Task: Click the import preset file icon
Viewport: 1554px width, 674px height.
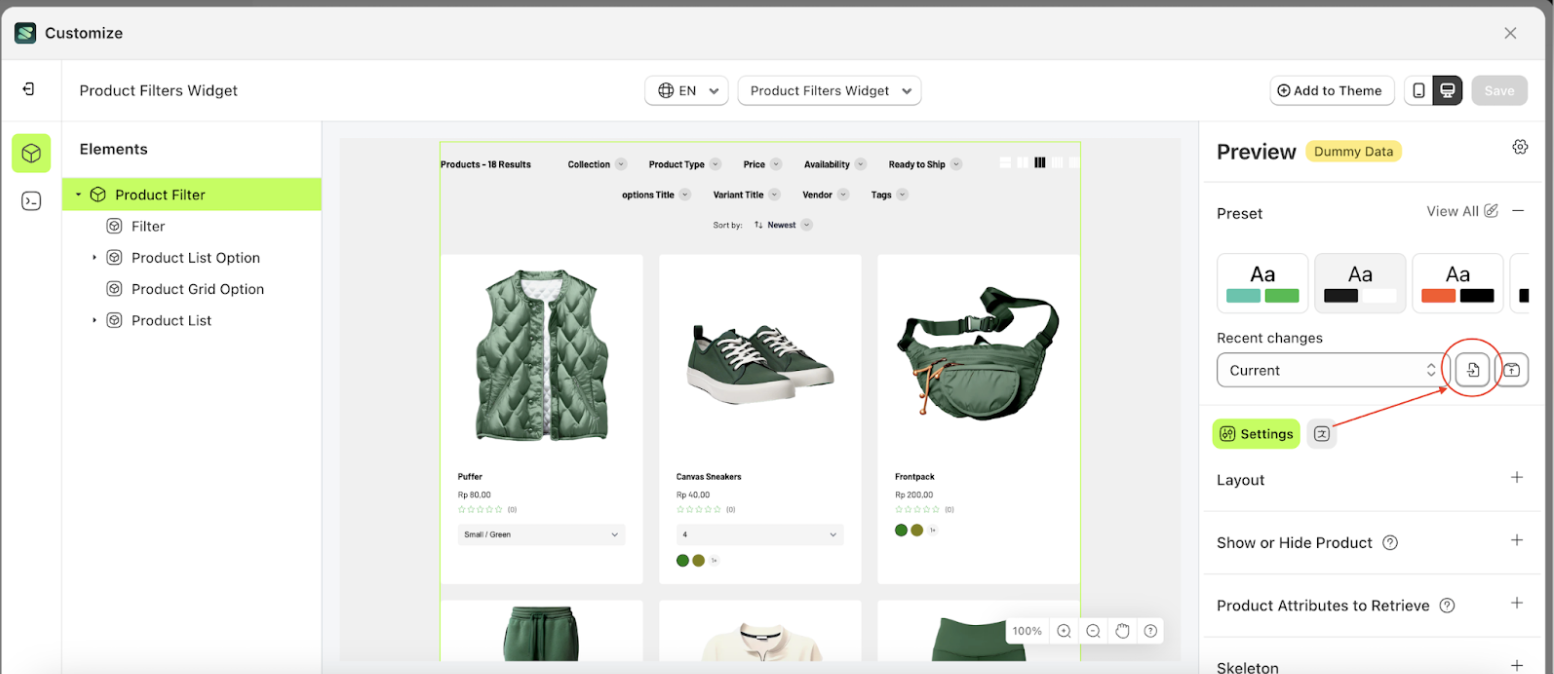Action: (1472, 370)
